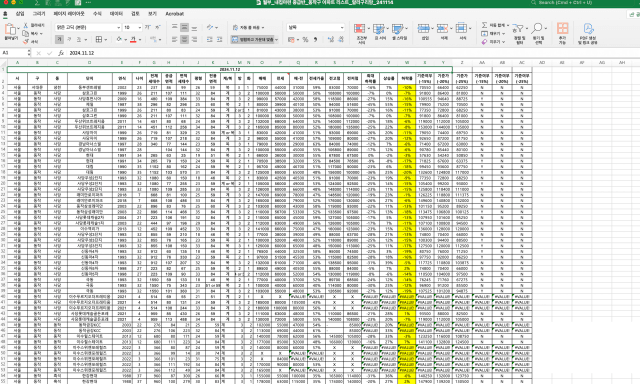Click the Borders grid icon

tap(98, 40)
